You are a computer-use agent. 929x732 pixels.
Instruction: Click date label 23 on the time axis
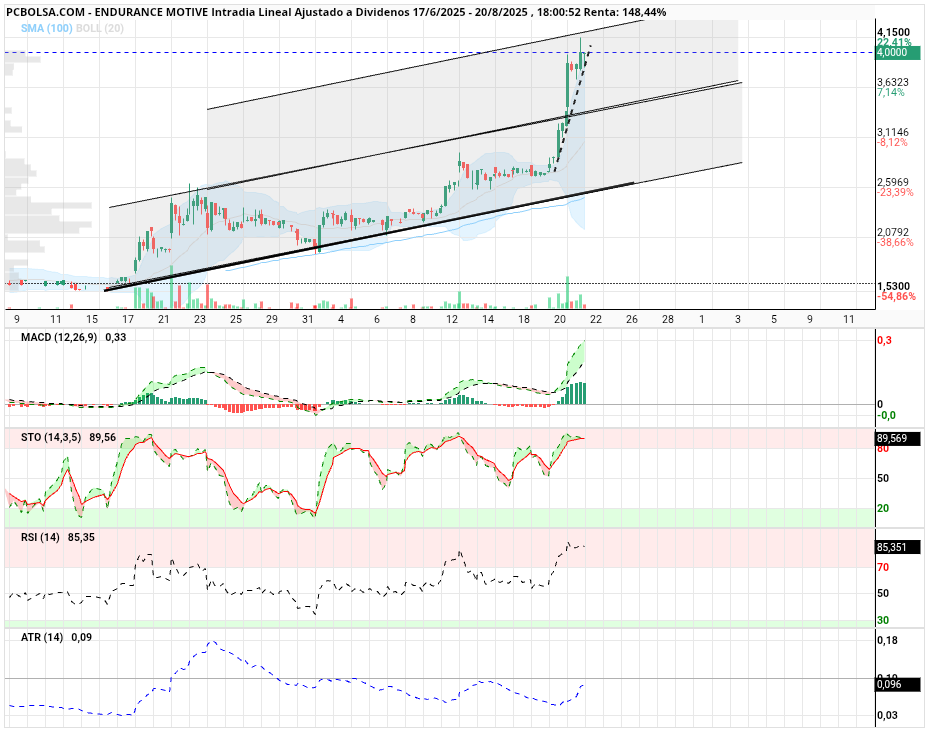200,319
